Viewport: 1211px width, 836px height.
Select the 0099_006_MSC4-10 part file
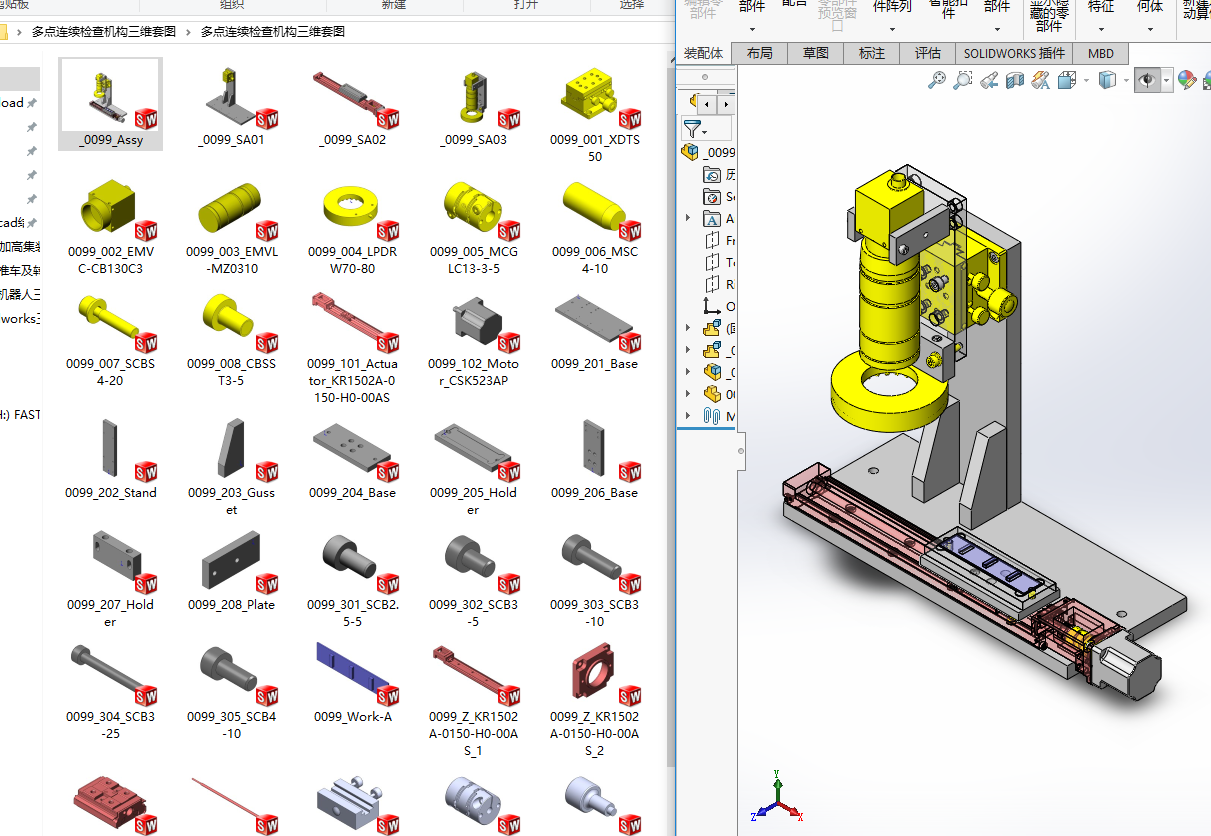pos(595,225)
